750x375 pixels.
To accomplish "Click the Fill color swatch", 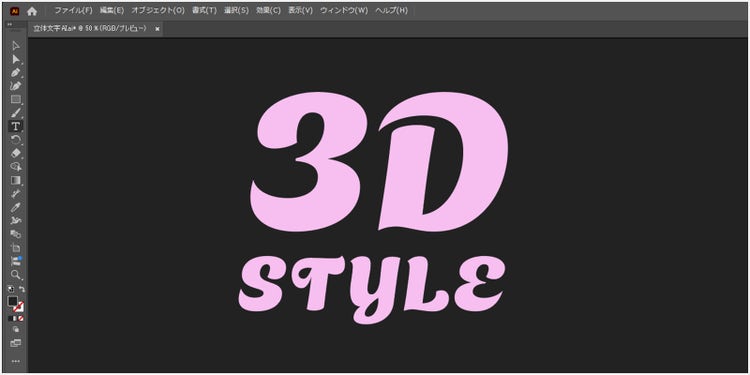I will (x=12, y=301).
